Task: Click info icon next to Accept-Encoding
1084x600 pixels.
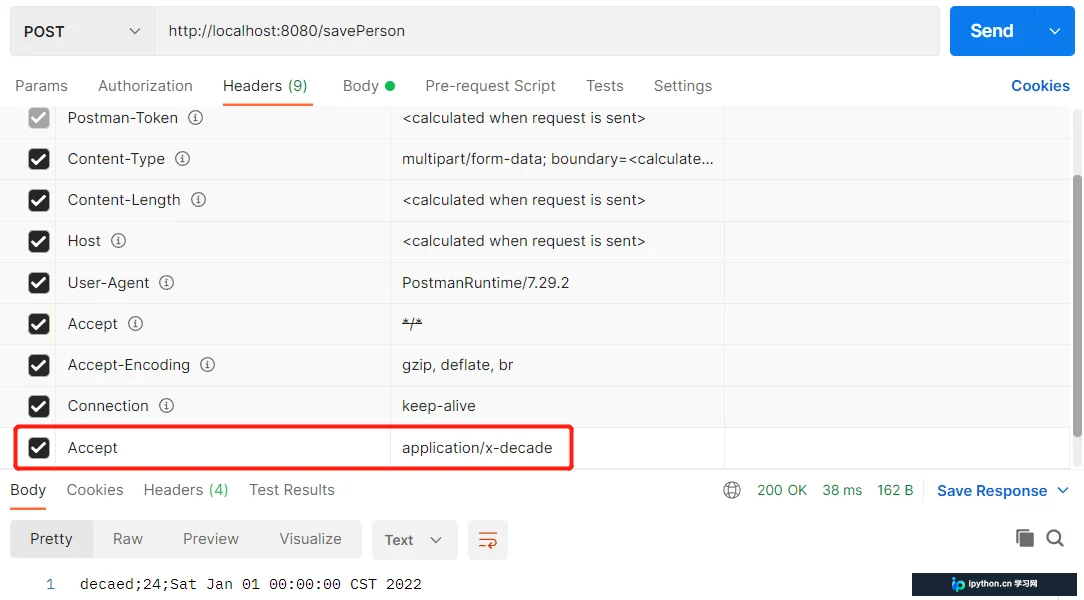Action: click(207, 364)
